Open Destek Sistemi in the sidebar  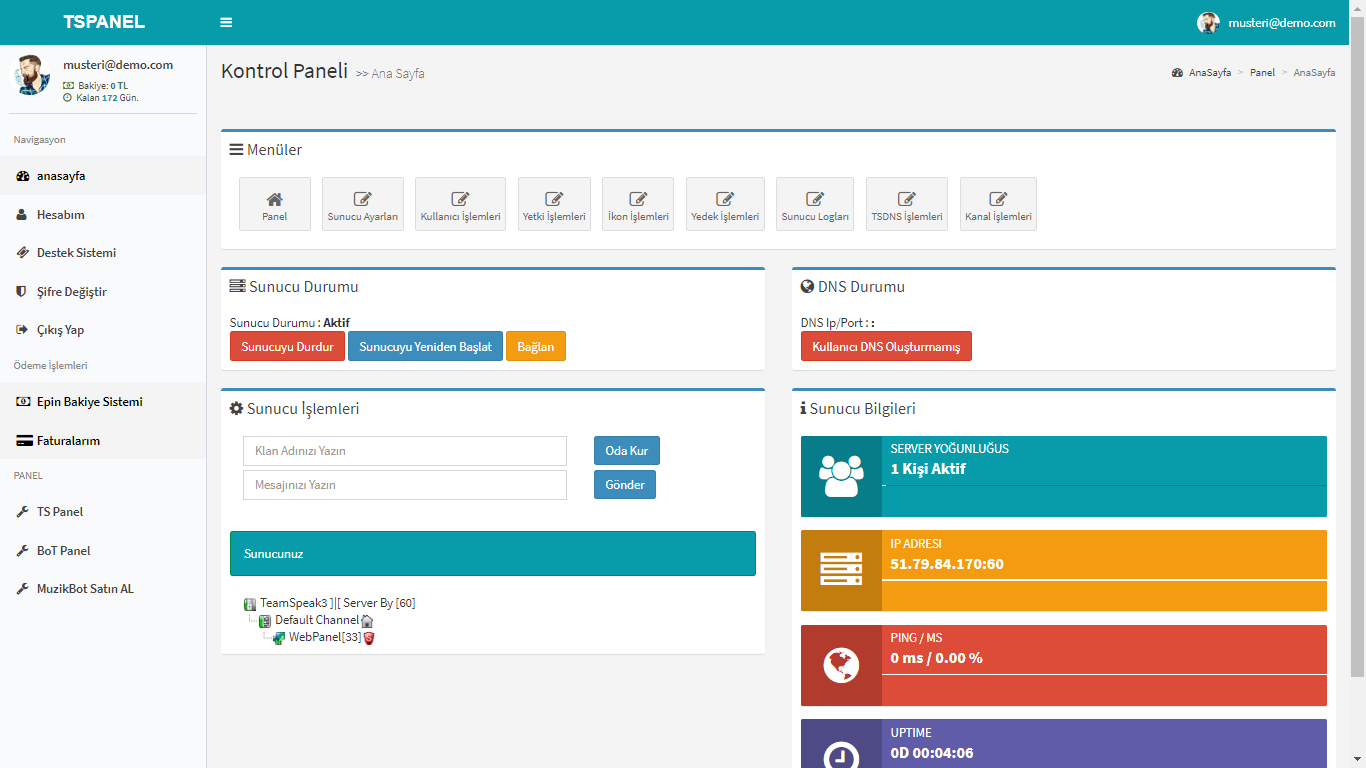(103, 252)
